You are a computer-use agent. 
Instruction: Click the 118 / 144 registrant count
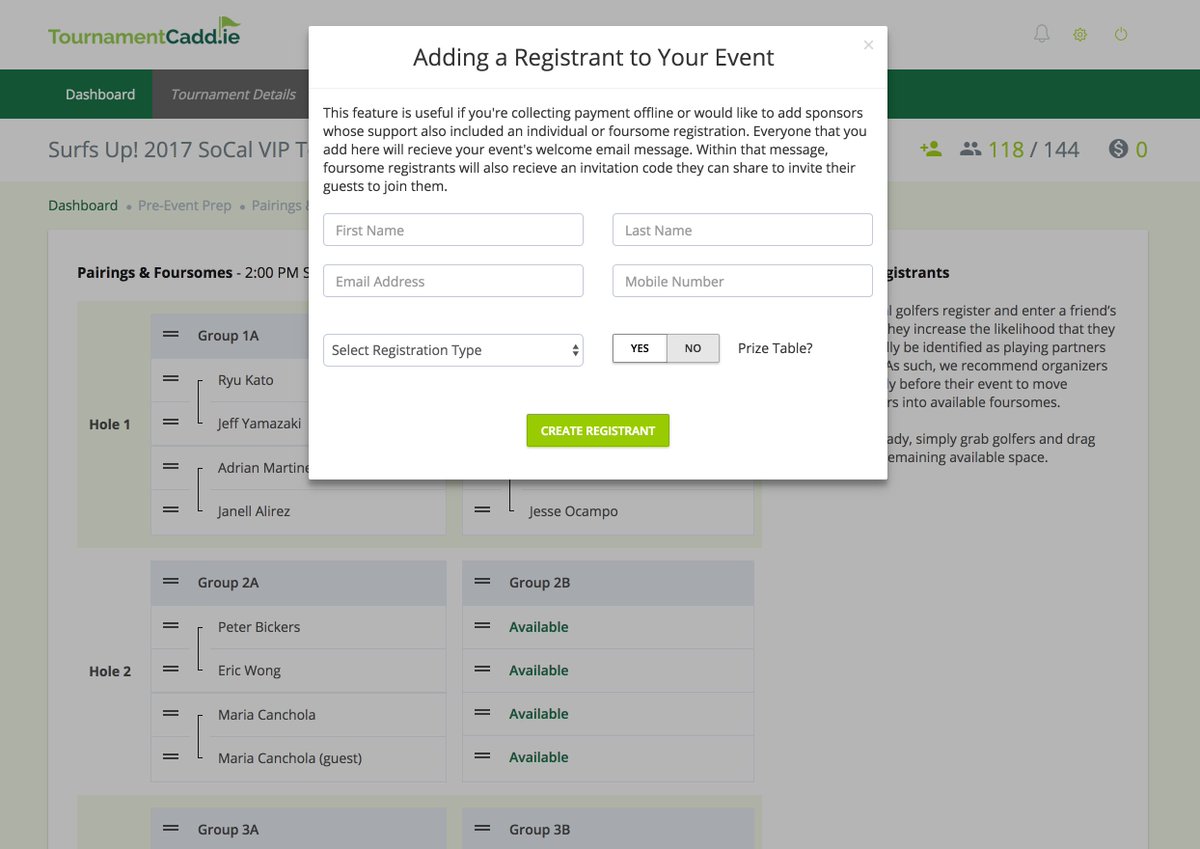click(x=1034, y=149)
